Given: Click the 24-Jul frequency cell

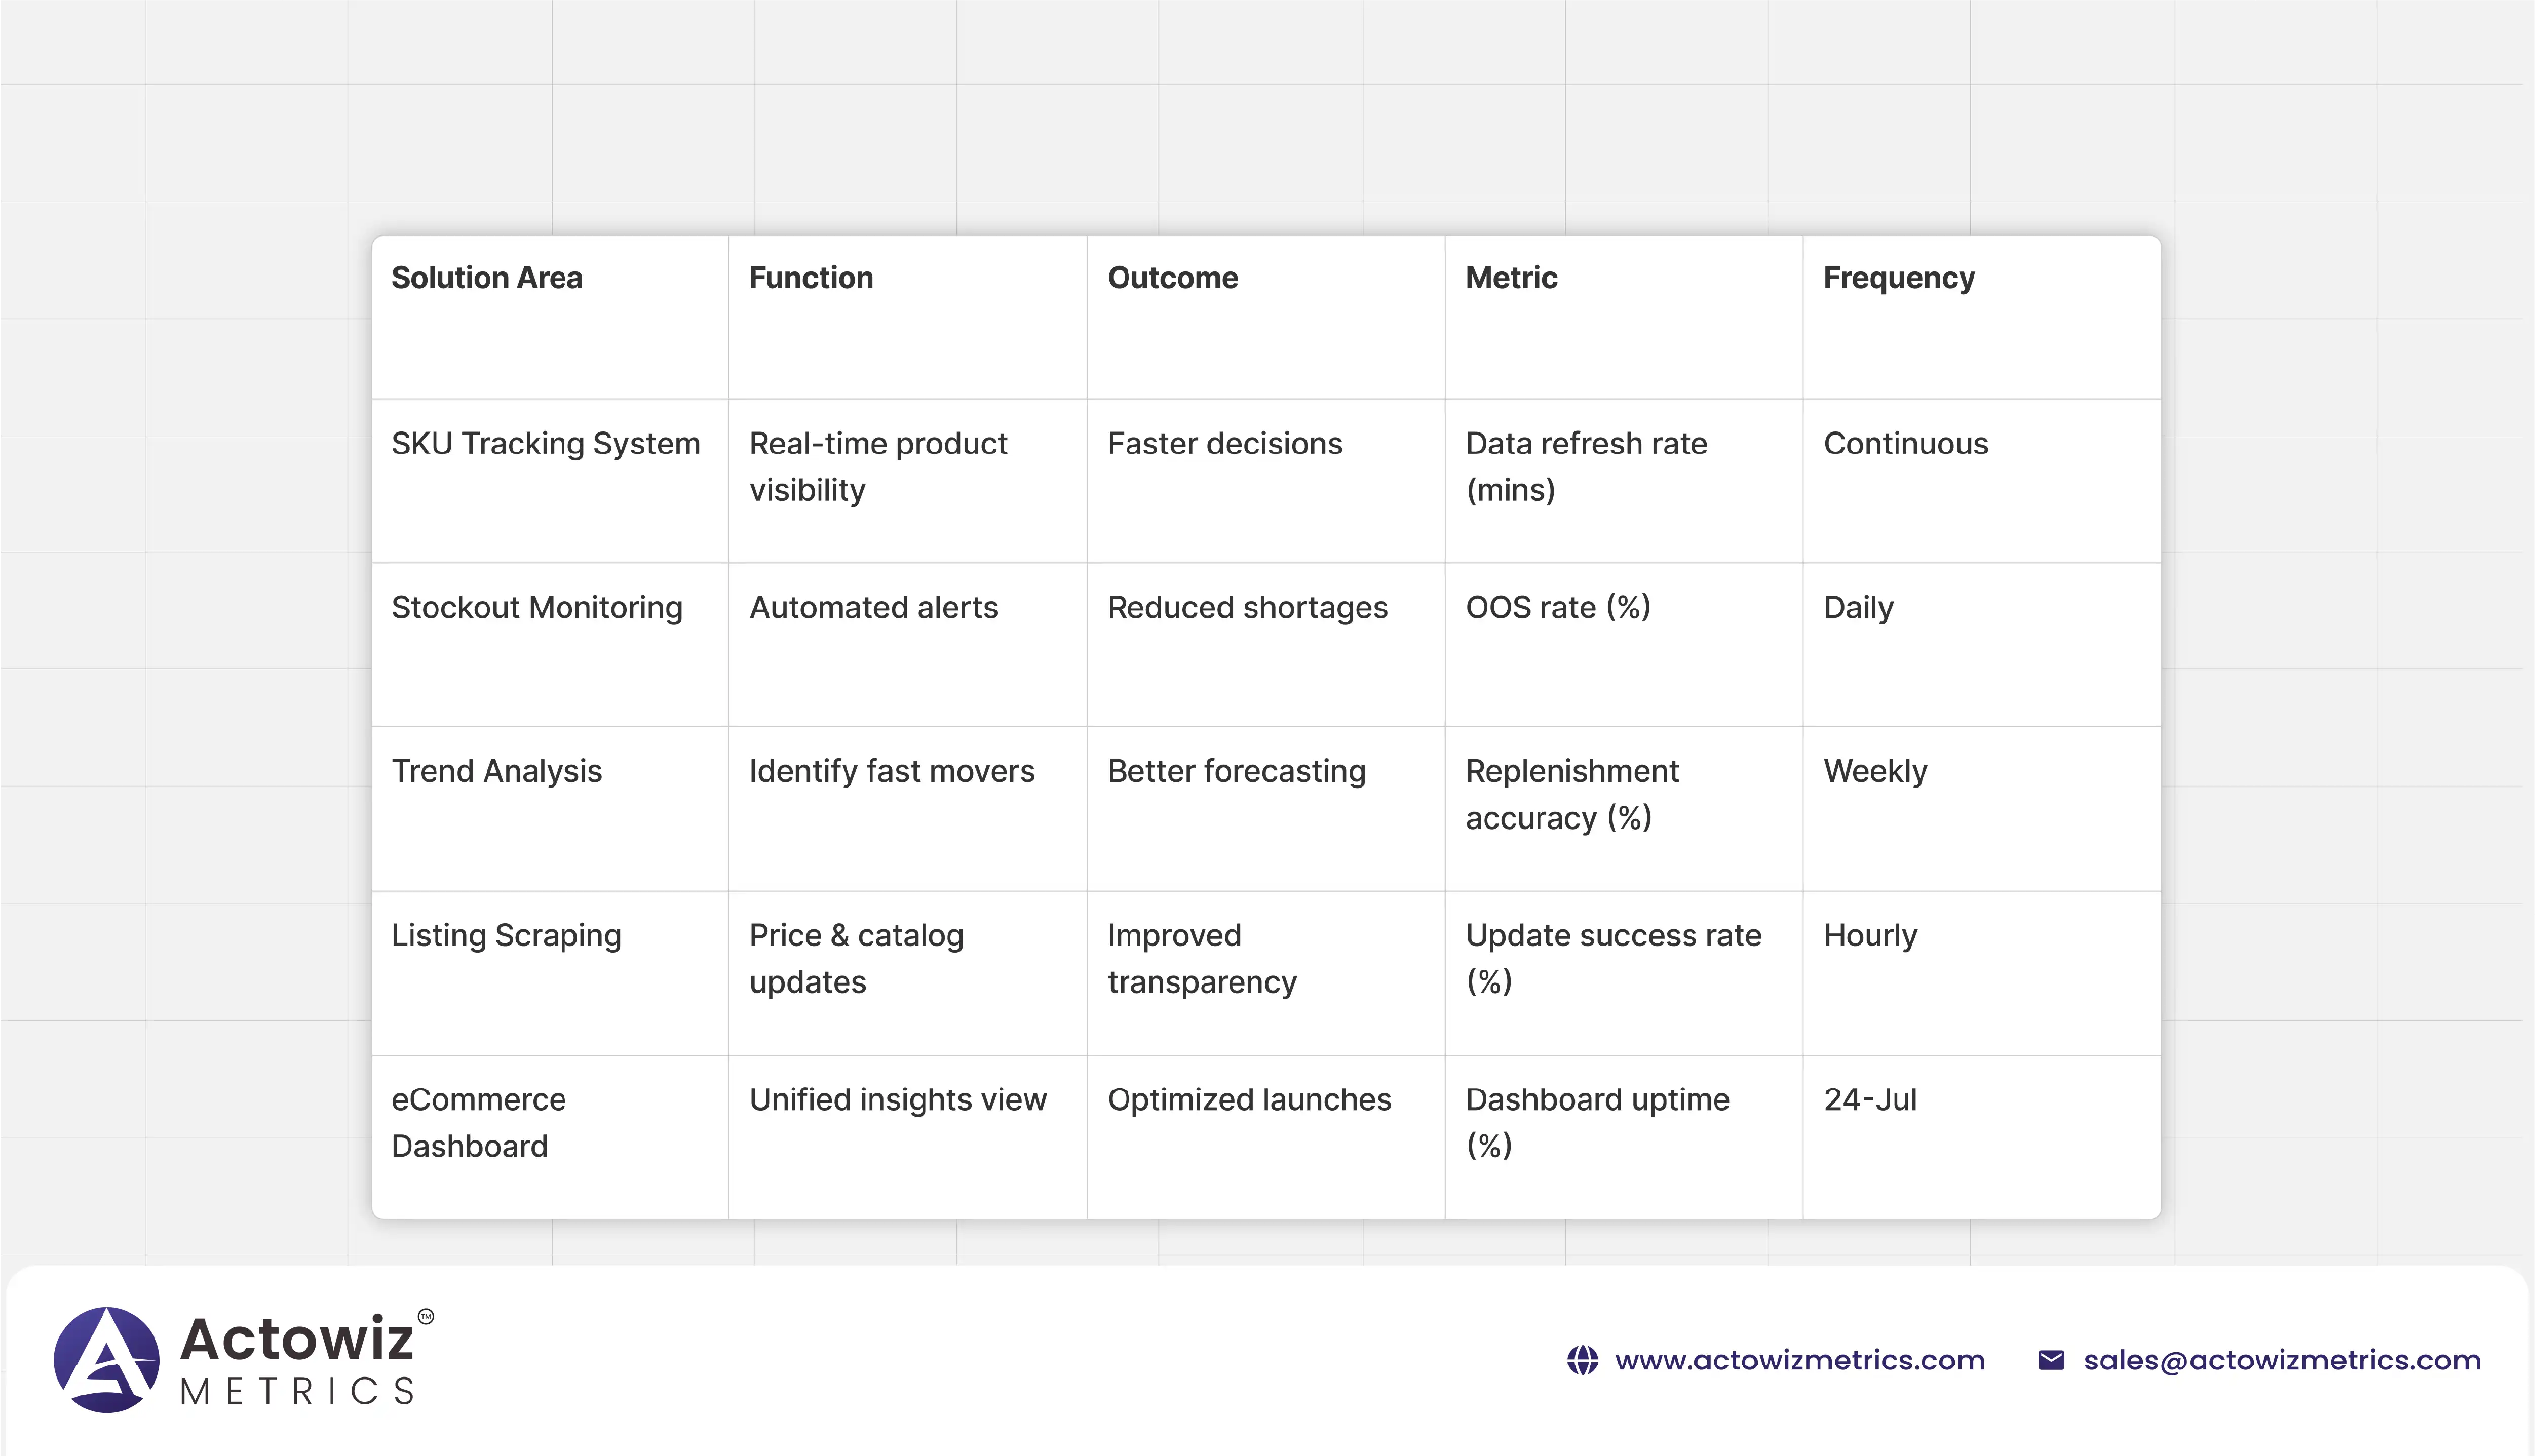Looking at the screenshot, I should [1869, 1100].
